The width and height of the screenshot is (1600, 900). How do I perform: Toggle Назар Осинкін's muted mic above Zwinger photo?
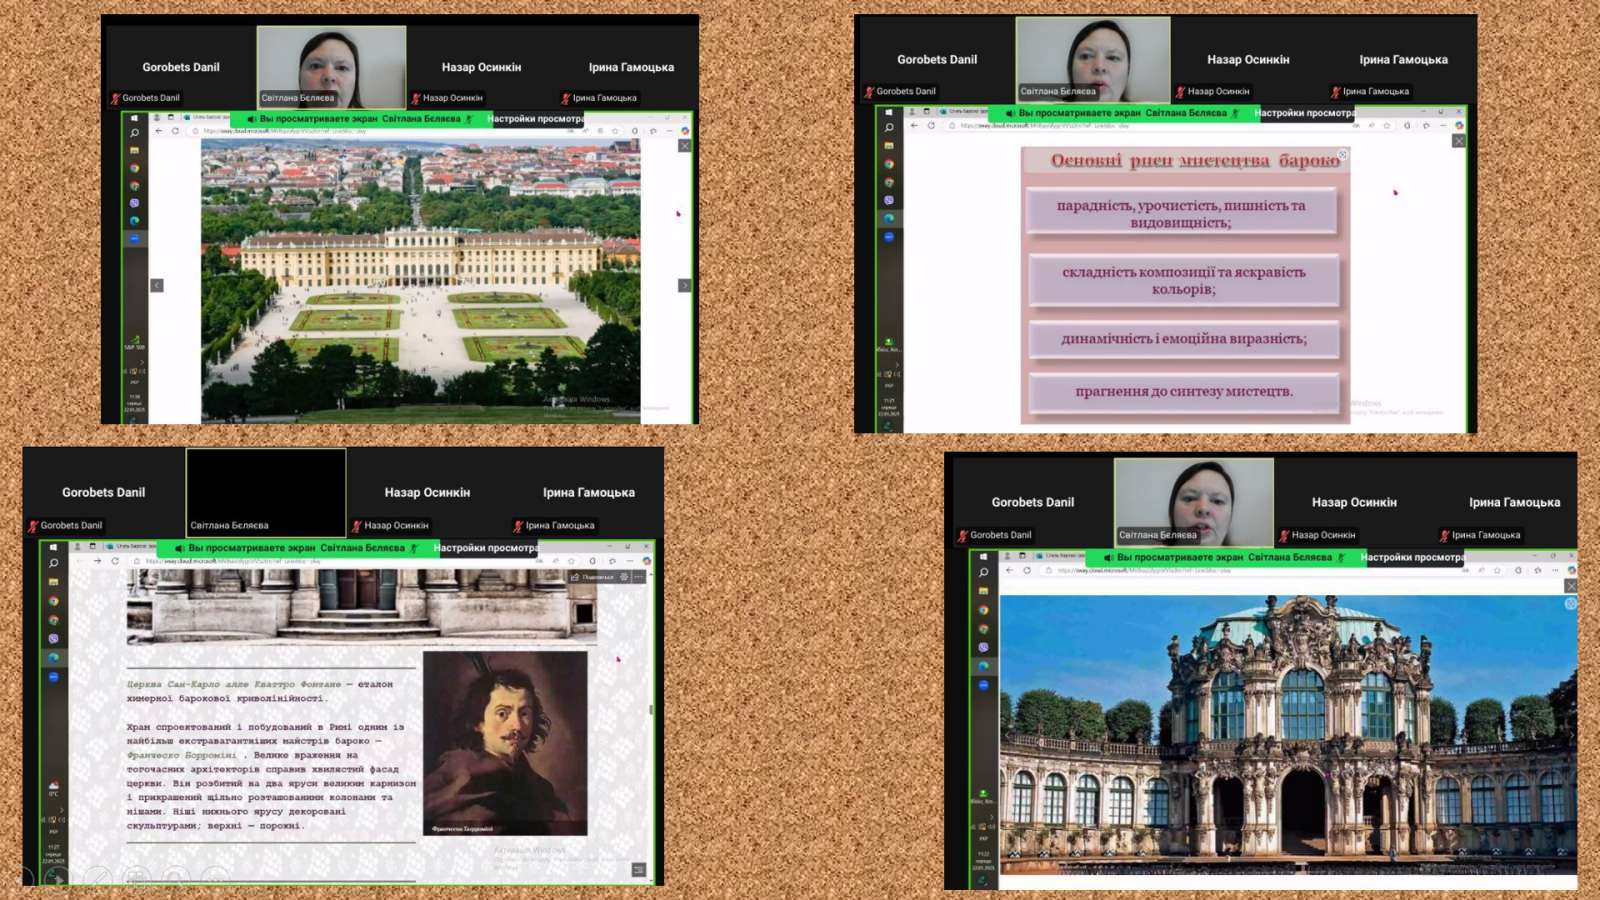(x=1284, y=536)
